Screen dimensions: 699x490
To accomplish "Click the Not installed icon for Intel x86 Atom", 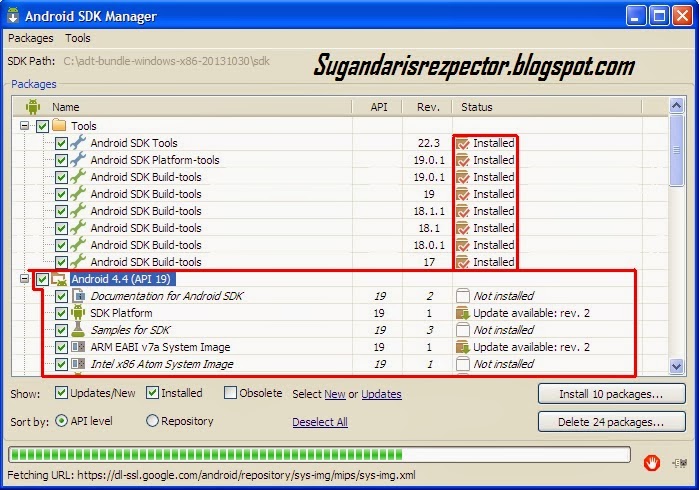I will coord(463,364).
